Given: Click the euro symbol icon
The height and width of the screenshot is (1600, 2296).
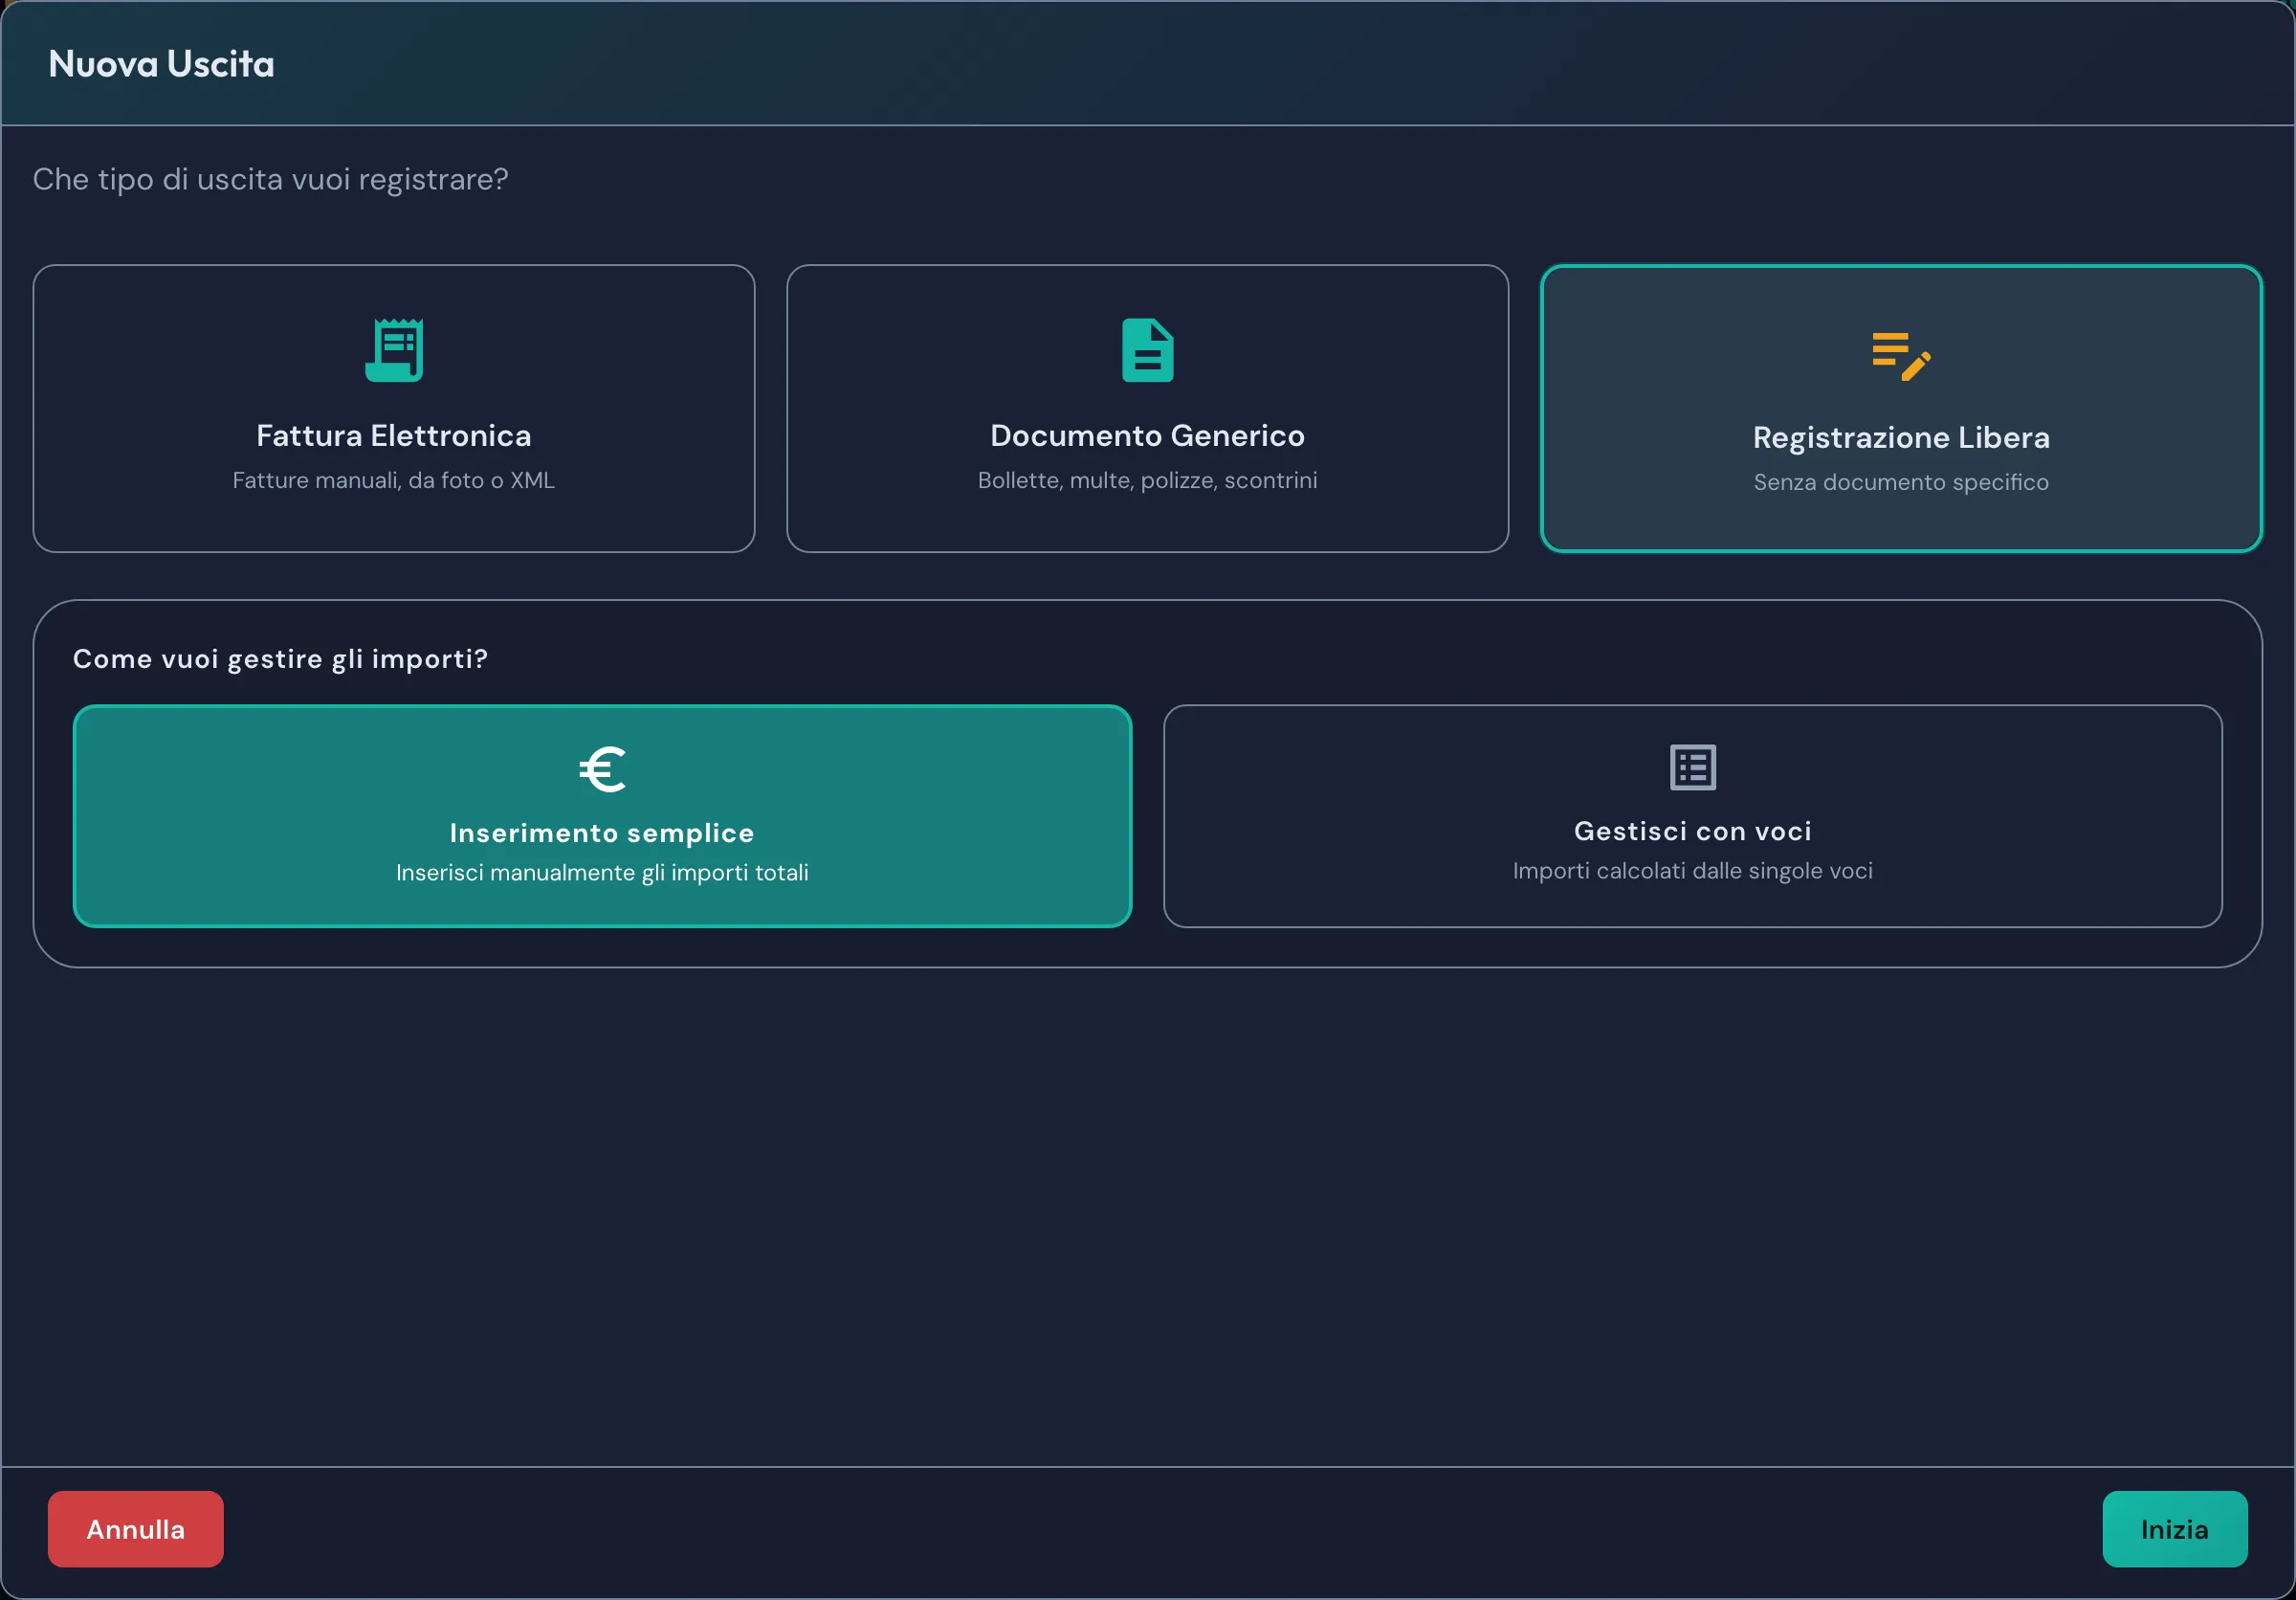Looking at the screenshot, I should (603, 769).
